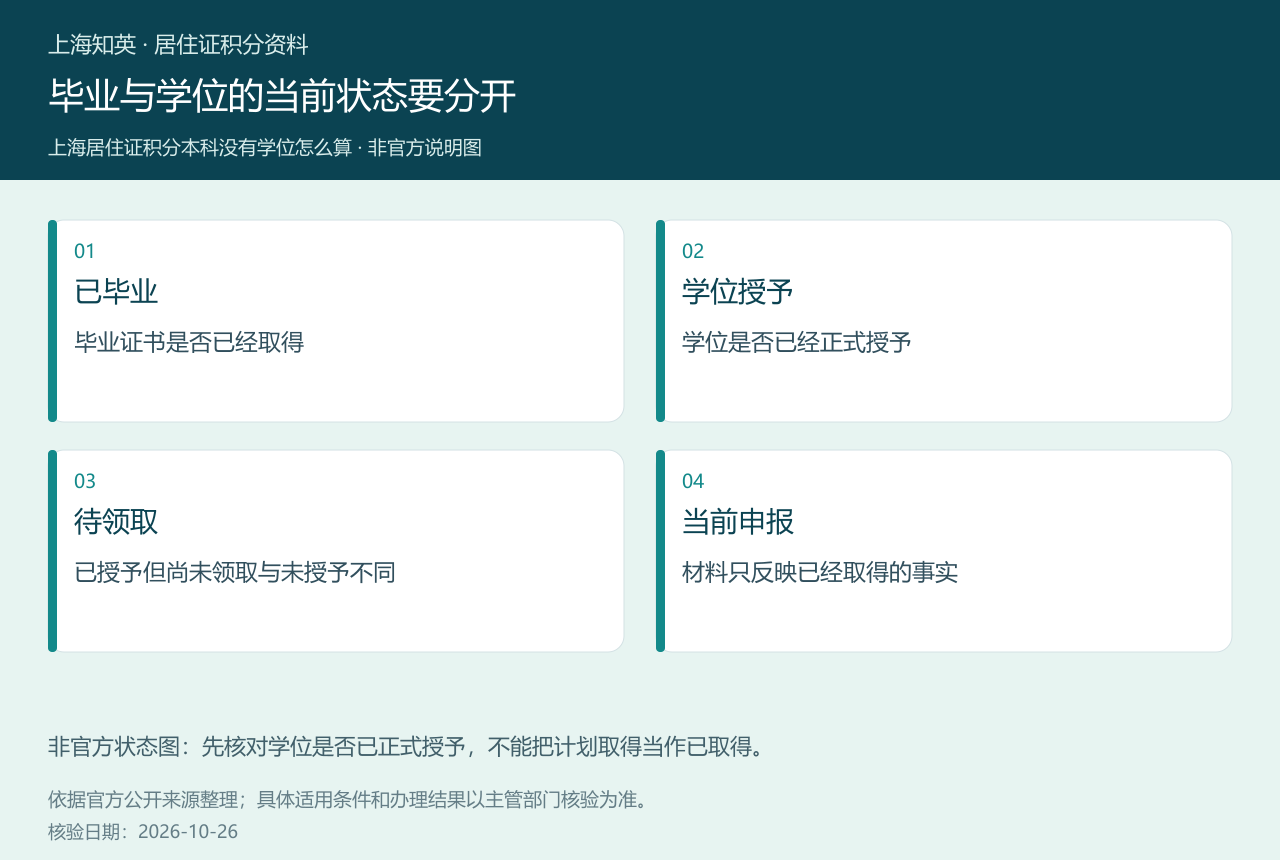Click the header text "上海知英 · 居住证积分资料"
This screenshot has width=1280, height=860.
click(178, 45)
